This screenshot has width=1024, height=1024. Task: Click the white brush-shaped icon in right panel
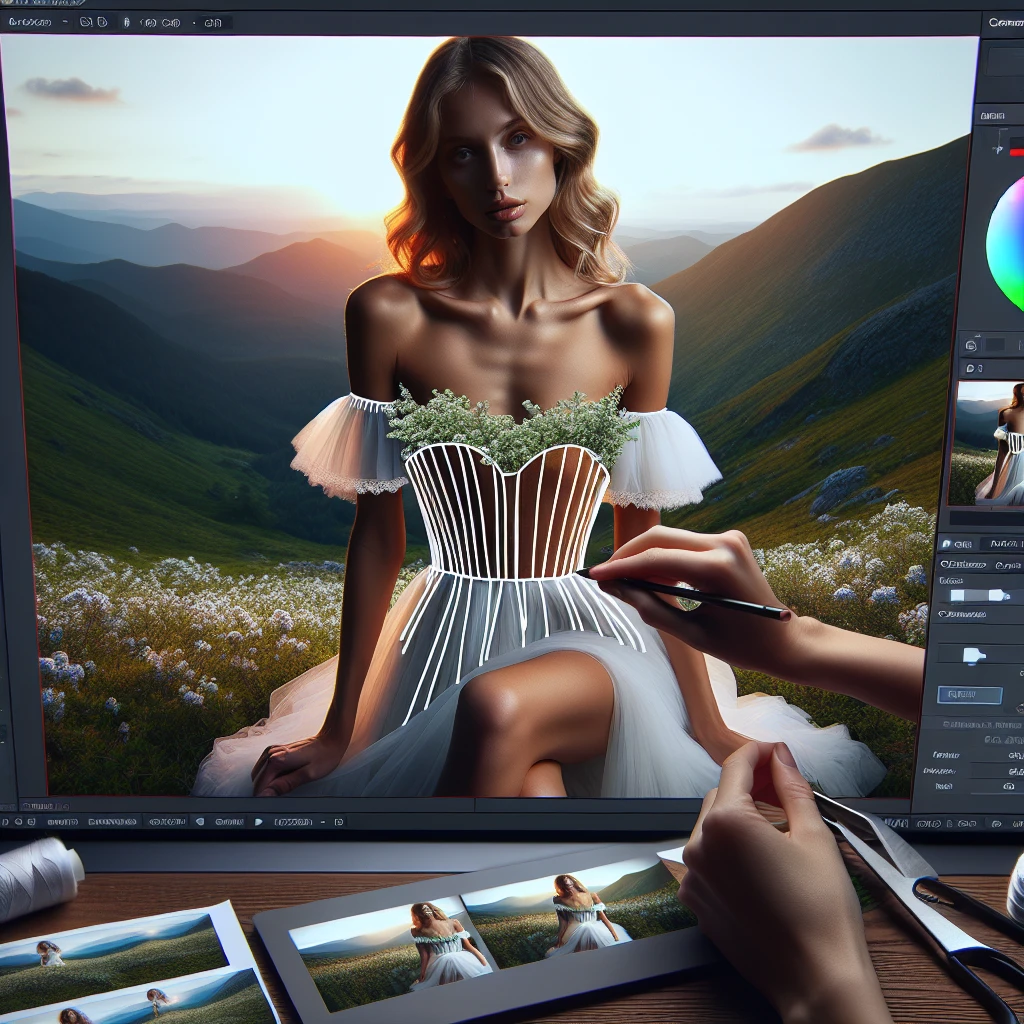pos(974,655)
